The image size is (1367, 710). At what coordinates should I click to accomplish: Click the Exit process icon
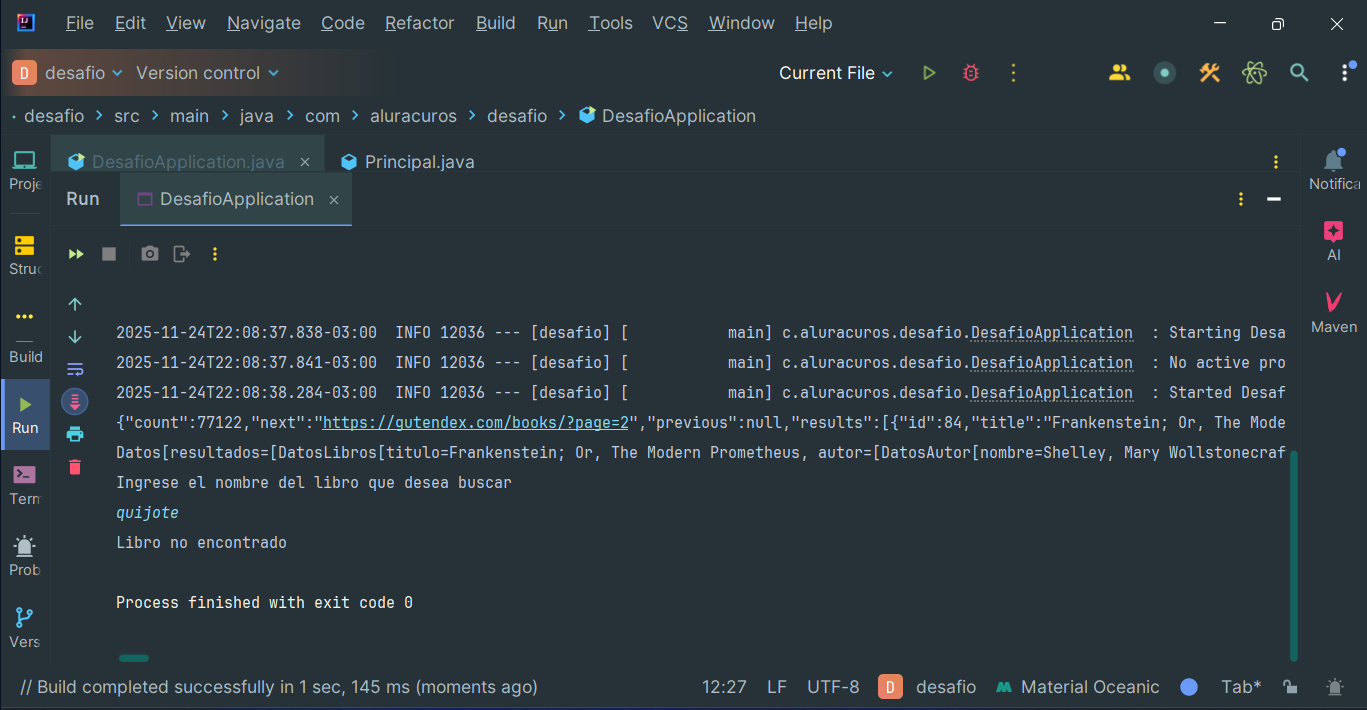(181, 254)
